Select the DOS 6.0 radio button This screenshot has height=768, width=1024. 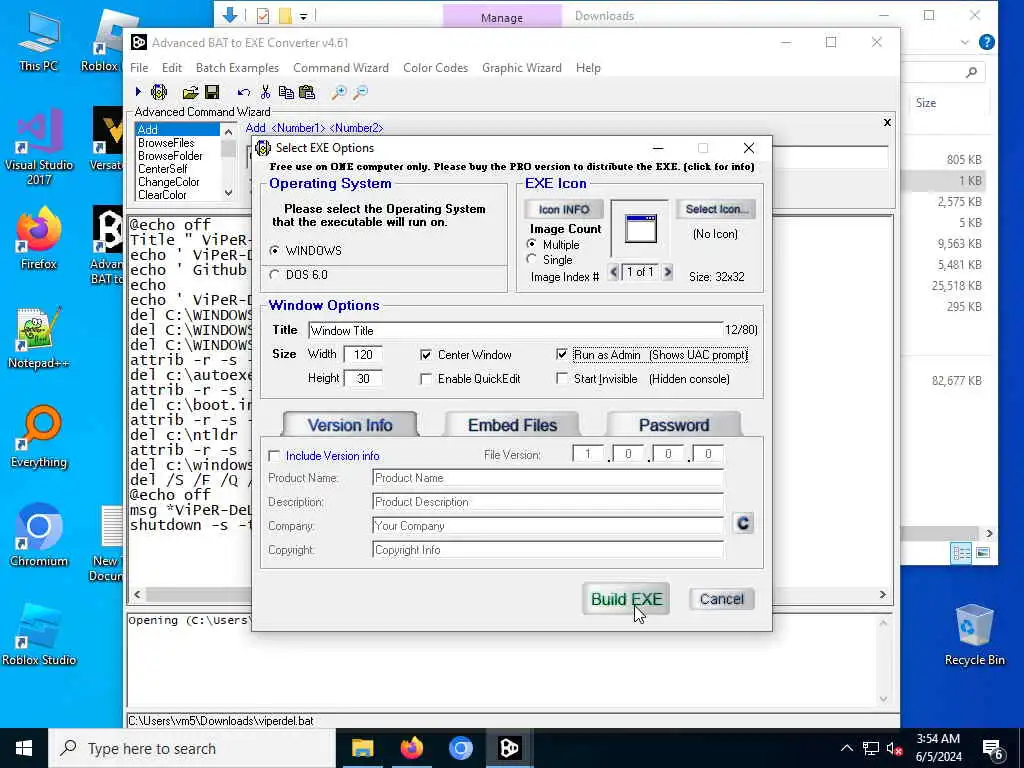(x=274, y=275)
